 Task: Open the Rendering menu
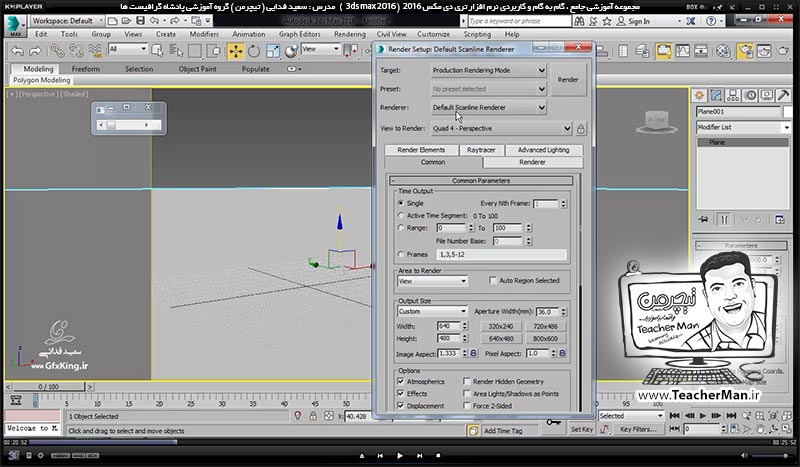point(349,34)
